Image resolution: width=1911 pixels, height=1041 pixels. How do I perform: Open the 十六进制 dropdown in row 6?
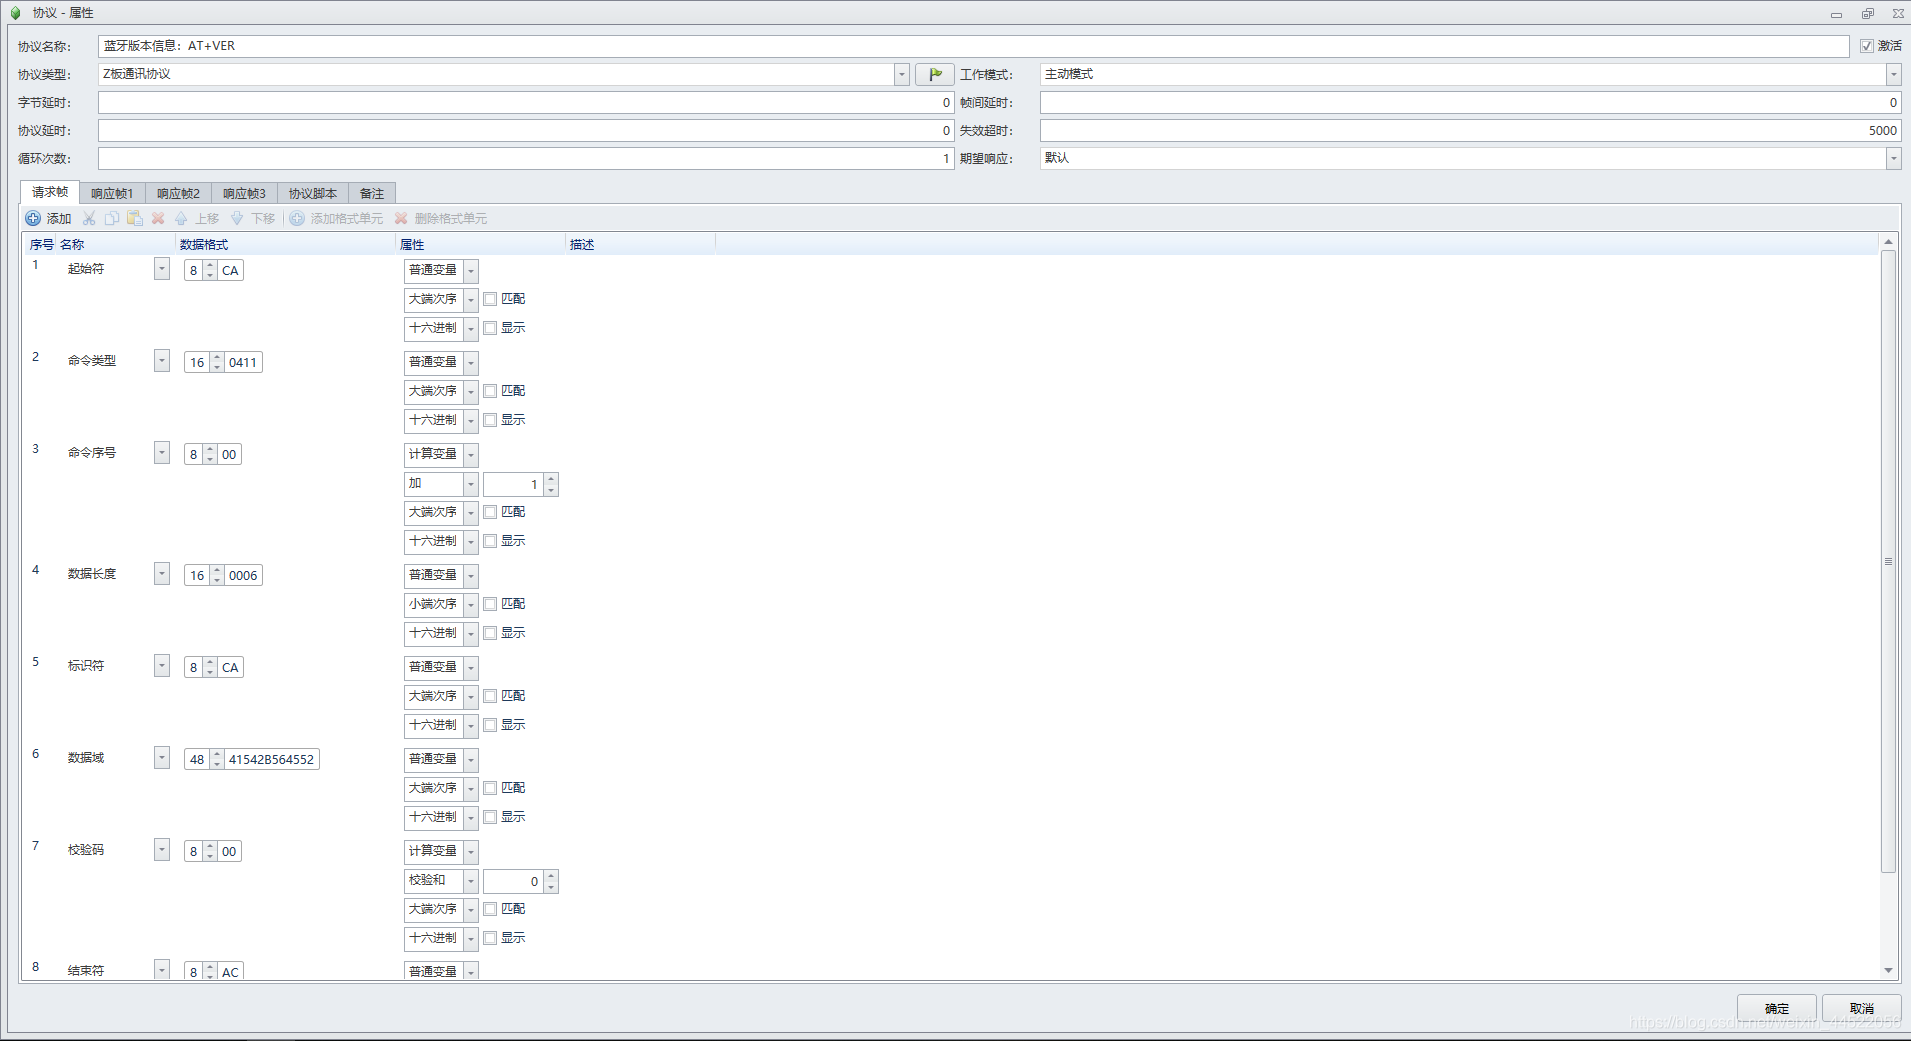(x=471, y=818)
